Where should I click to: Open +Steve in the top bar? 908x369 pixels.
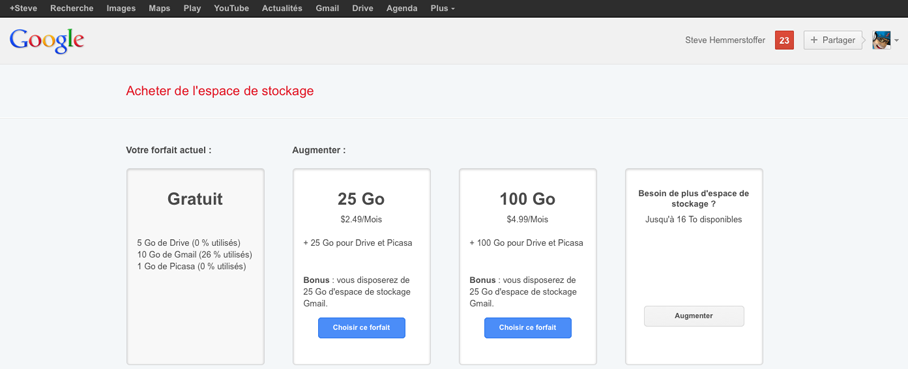[23, 9]
